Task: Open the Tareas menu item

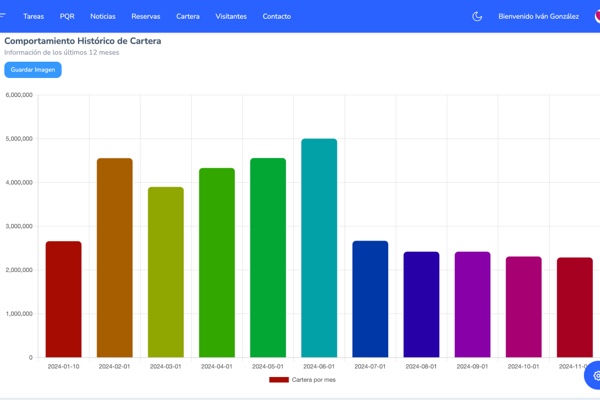Action: pos(33,16)
